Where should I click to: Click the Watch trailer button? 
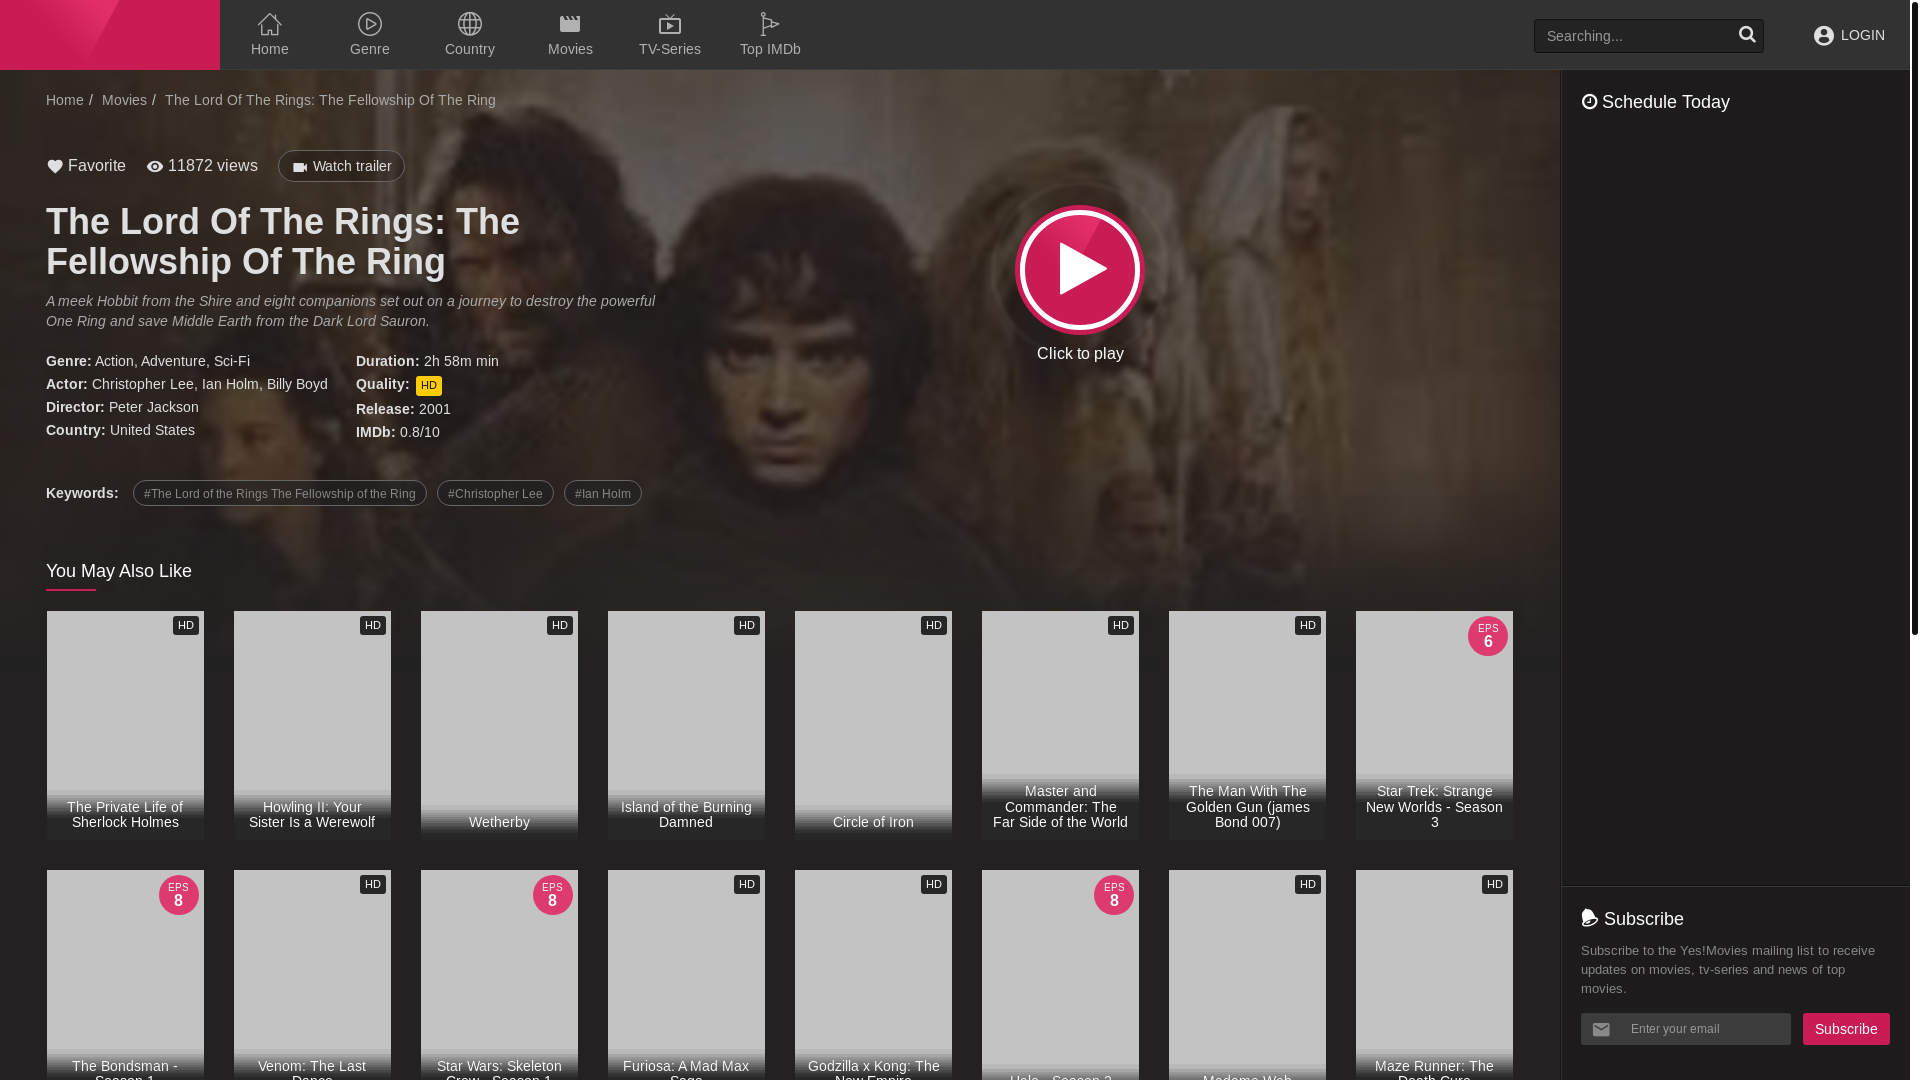[341, 166]
